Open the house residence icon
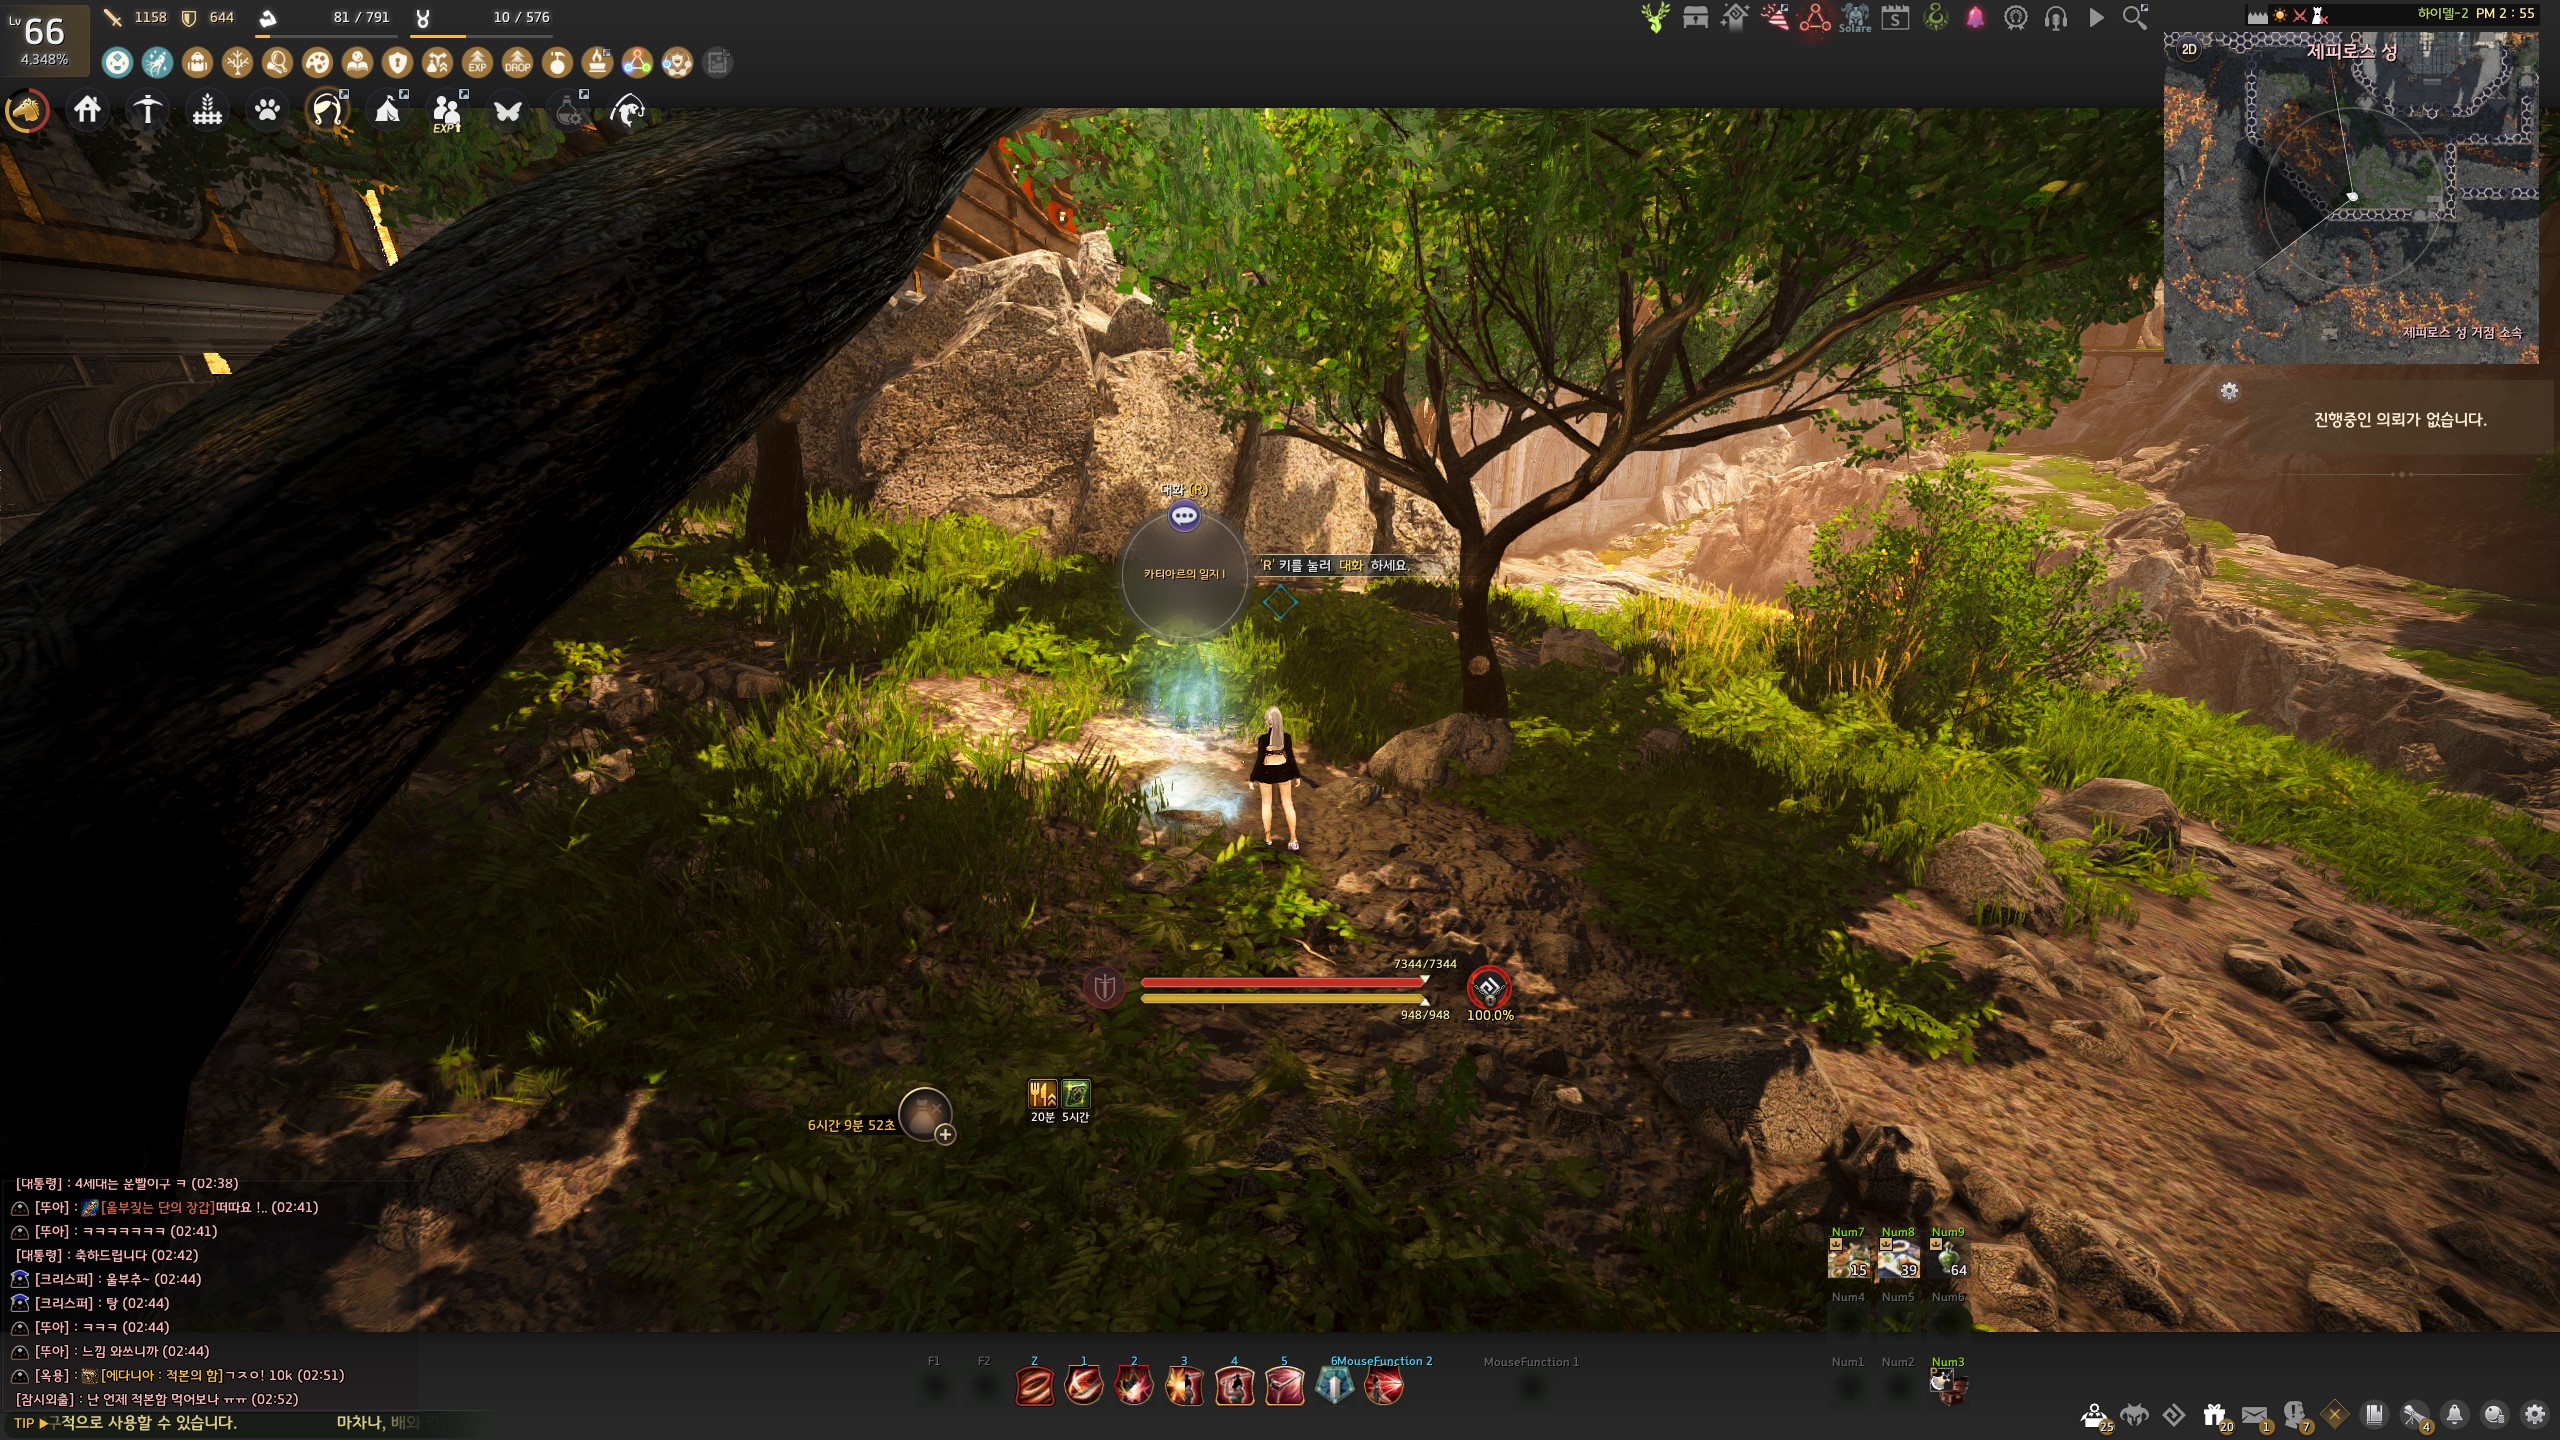Screen dimensions: 2560x1440 click(87, 109)
